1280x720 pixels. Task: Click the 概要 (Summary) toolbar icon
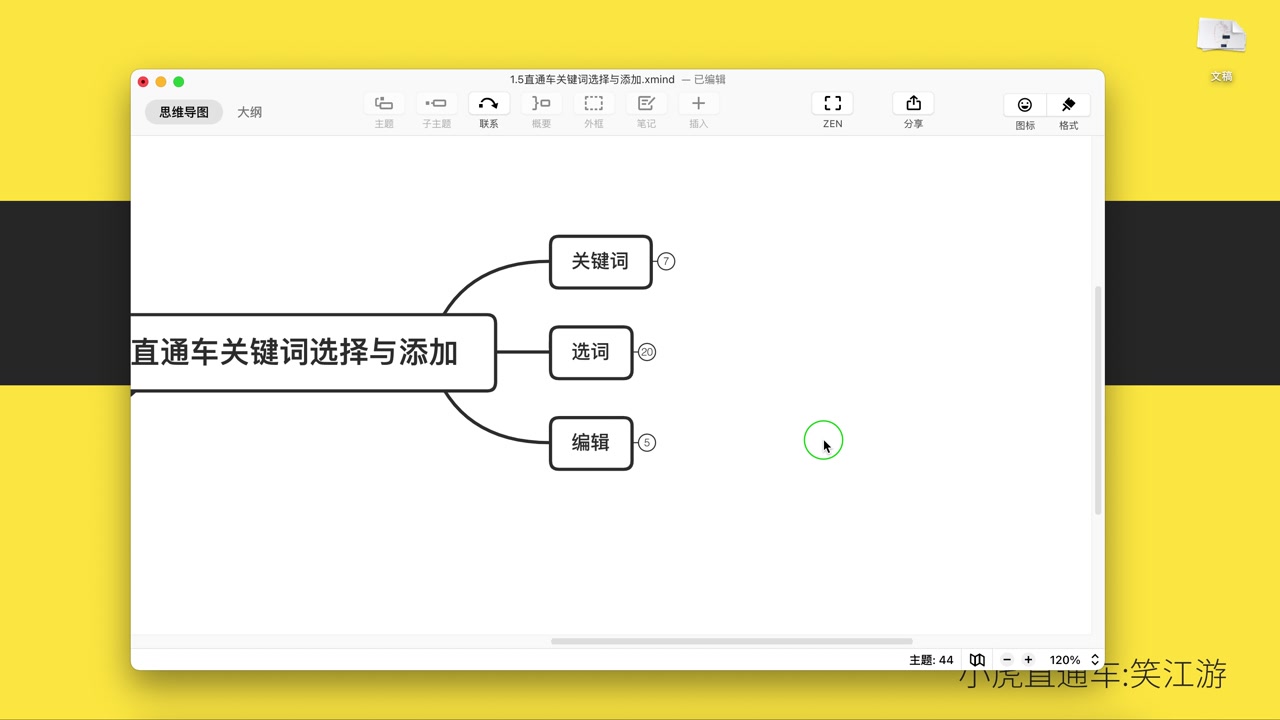coord(541,104)
